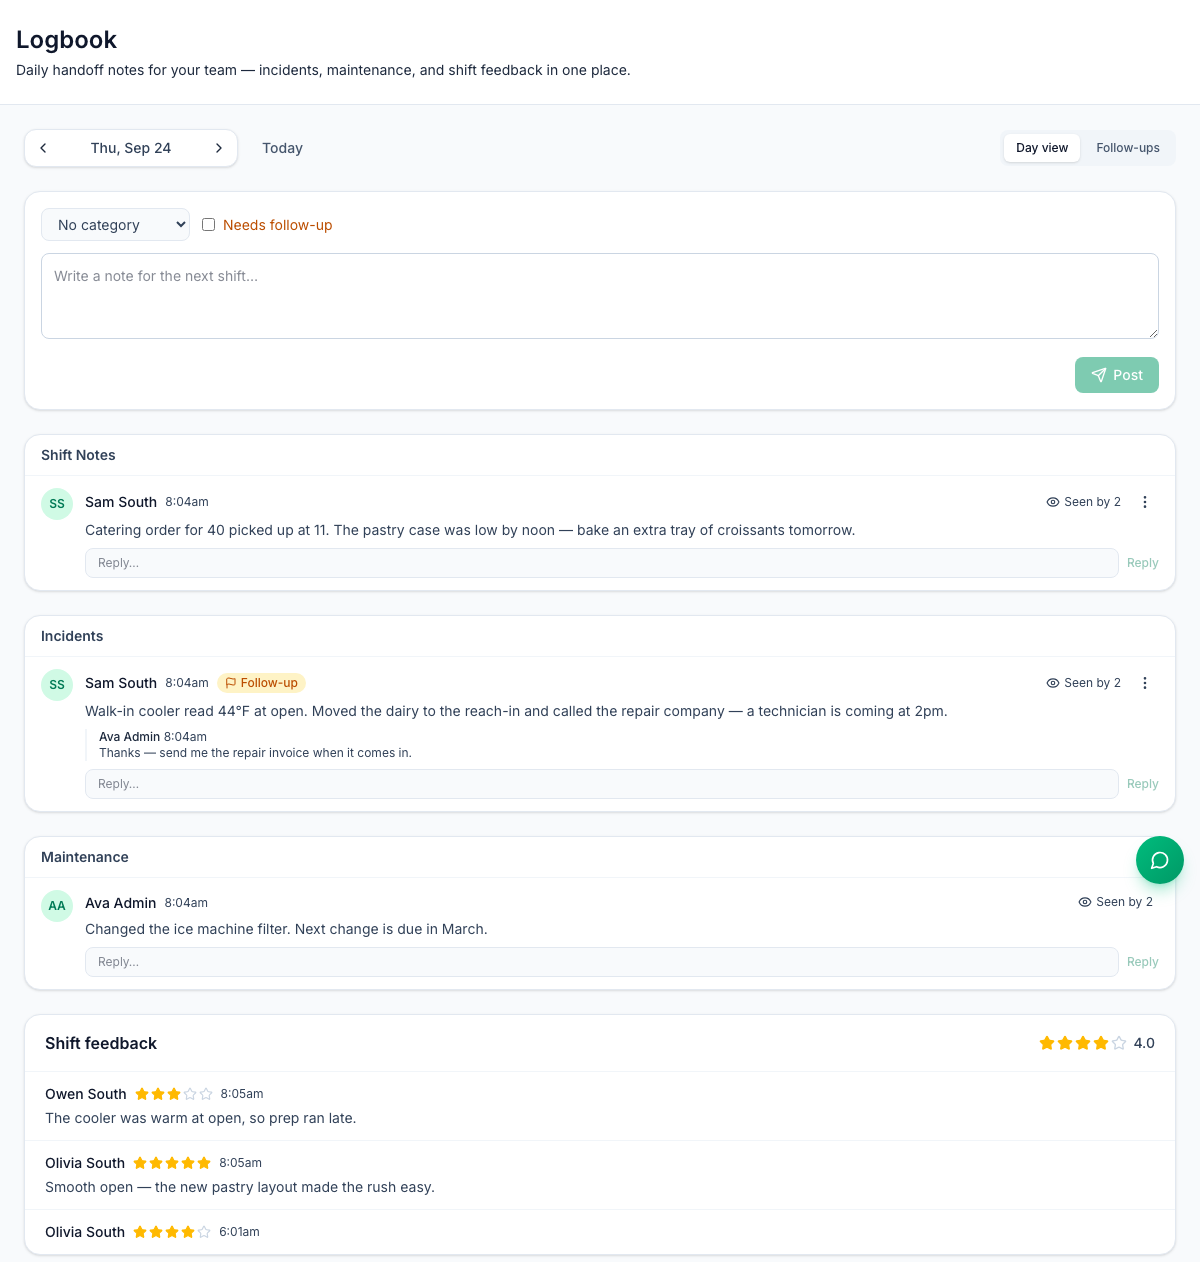Click Olivia South's five-star rating

point(172,1163)
